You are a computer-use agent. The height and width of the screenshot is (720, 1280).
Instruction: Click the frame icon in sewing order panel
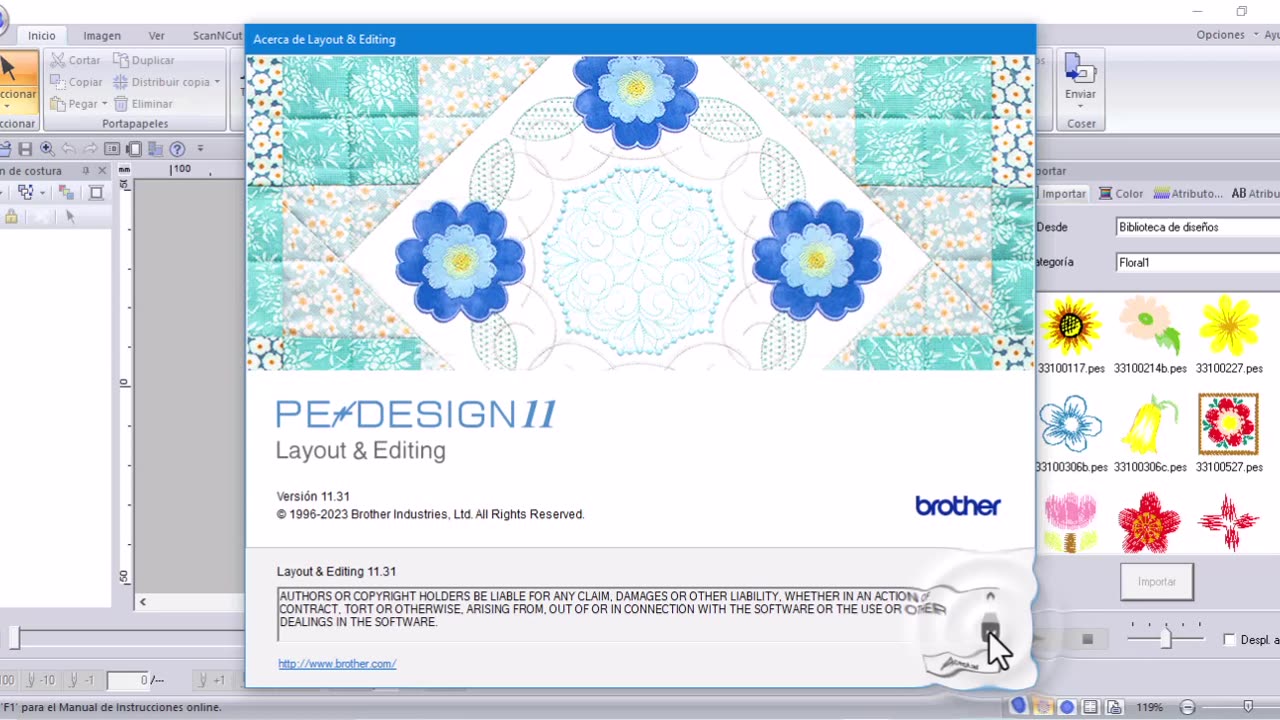coord(96,192)
